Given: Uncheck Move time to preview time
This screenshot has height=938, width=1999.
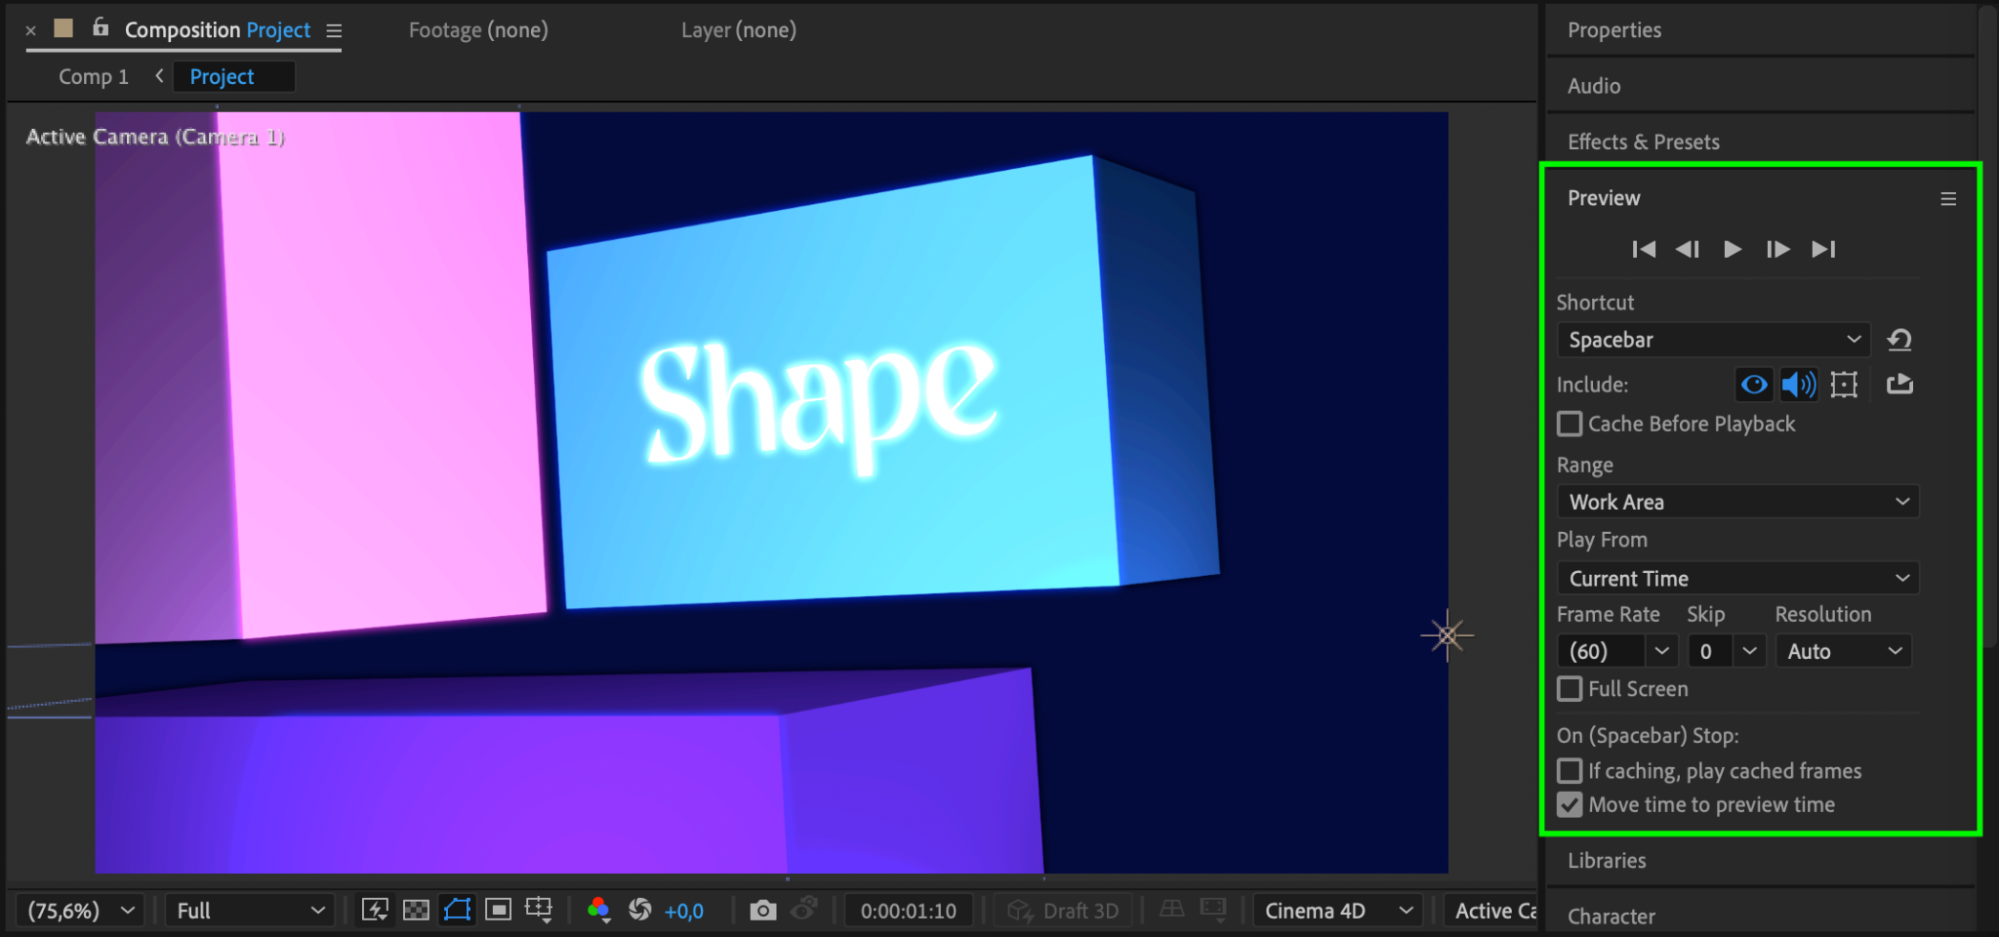Looking at the screenshot, I should (x=1570, y=805).
